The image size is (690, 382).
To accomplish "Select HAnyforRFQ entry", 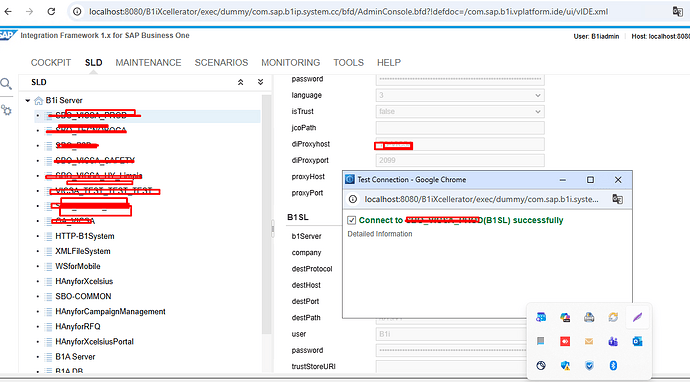I will click(x=78, y=327).
